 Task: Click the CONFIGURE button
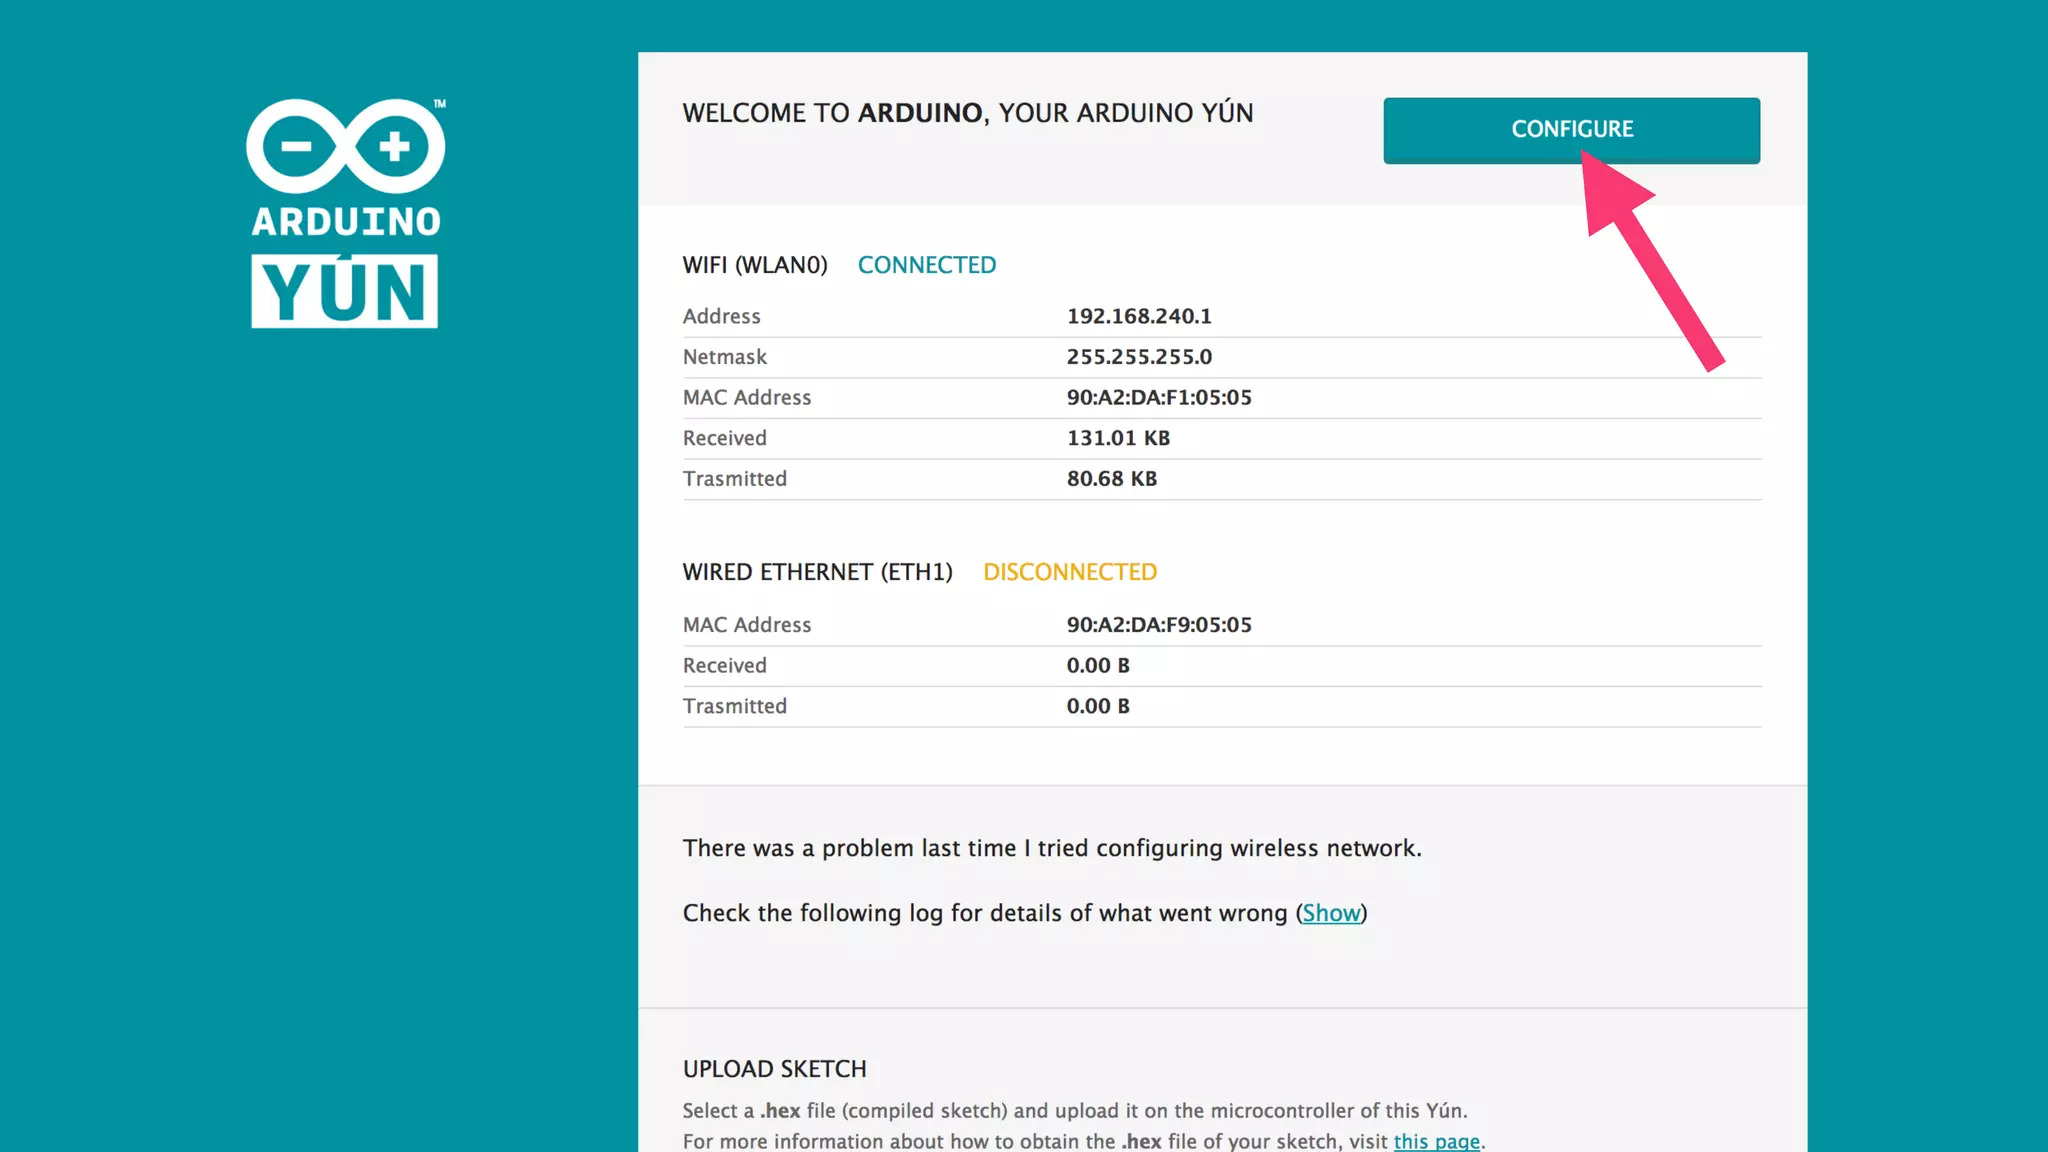click(1571, 130)
